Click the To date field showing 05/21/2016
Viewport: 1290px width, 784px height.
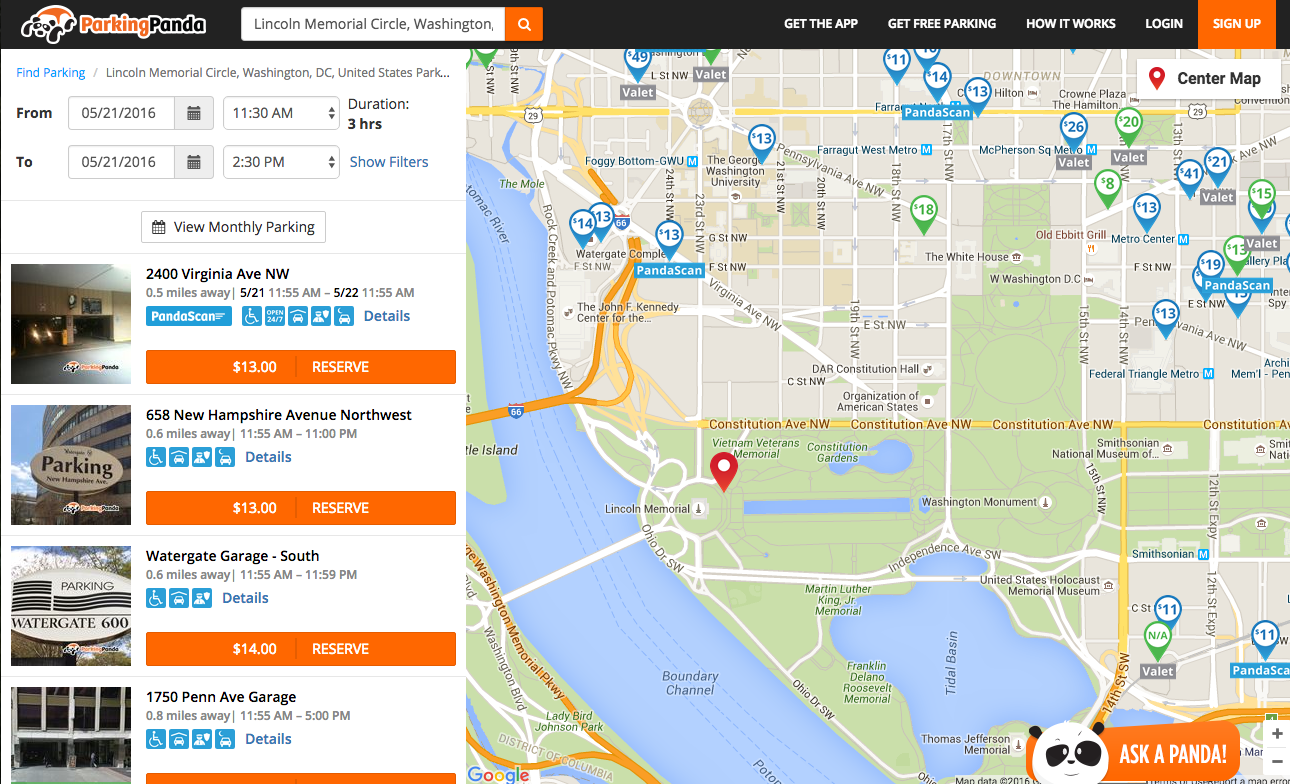click(121, 162)
